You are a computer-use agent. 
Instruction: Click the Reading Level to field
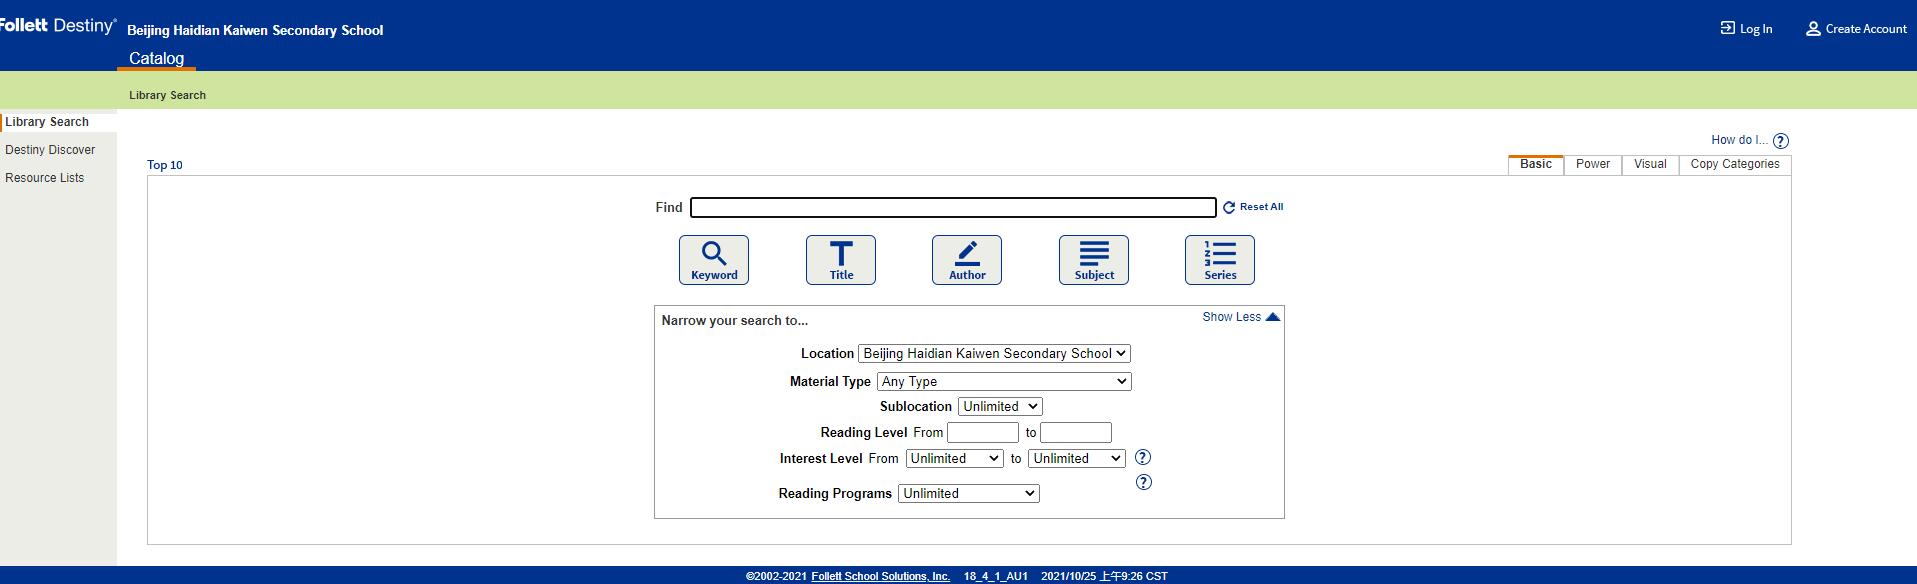[1076, 432]
